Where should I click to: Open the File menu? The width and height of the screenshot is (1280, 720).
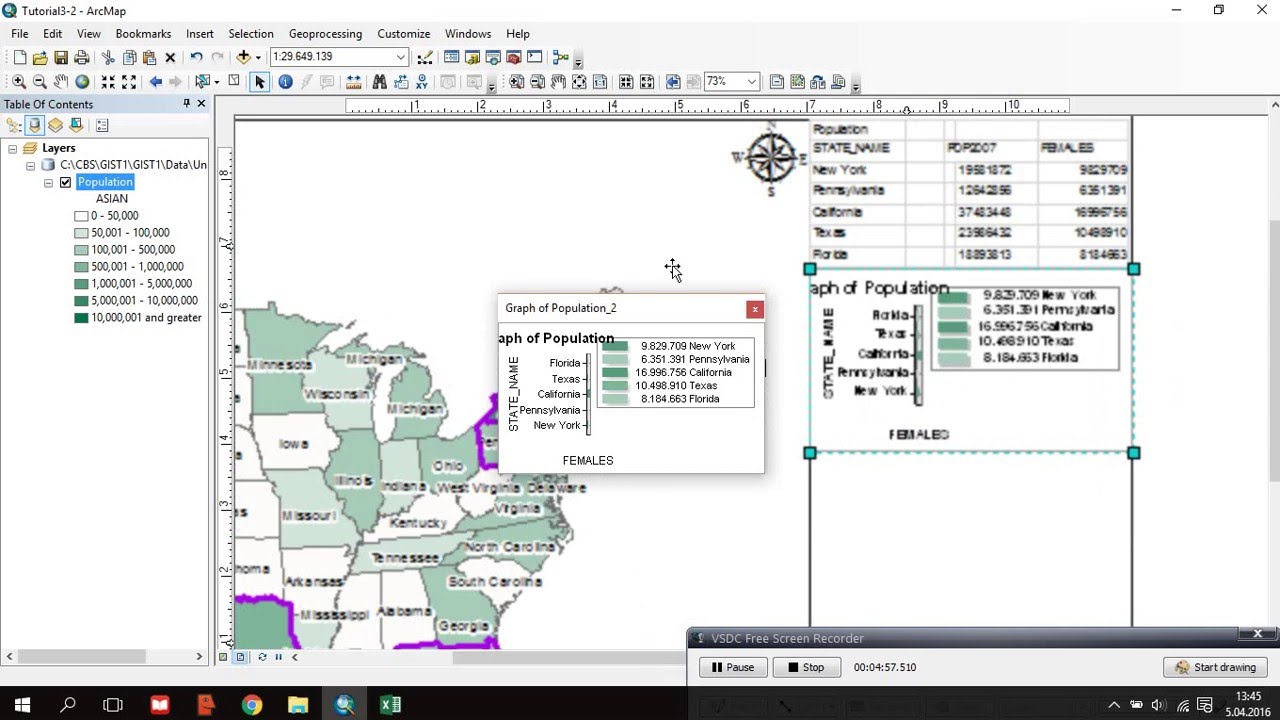pyautogui.click(x=20, y=34)
